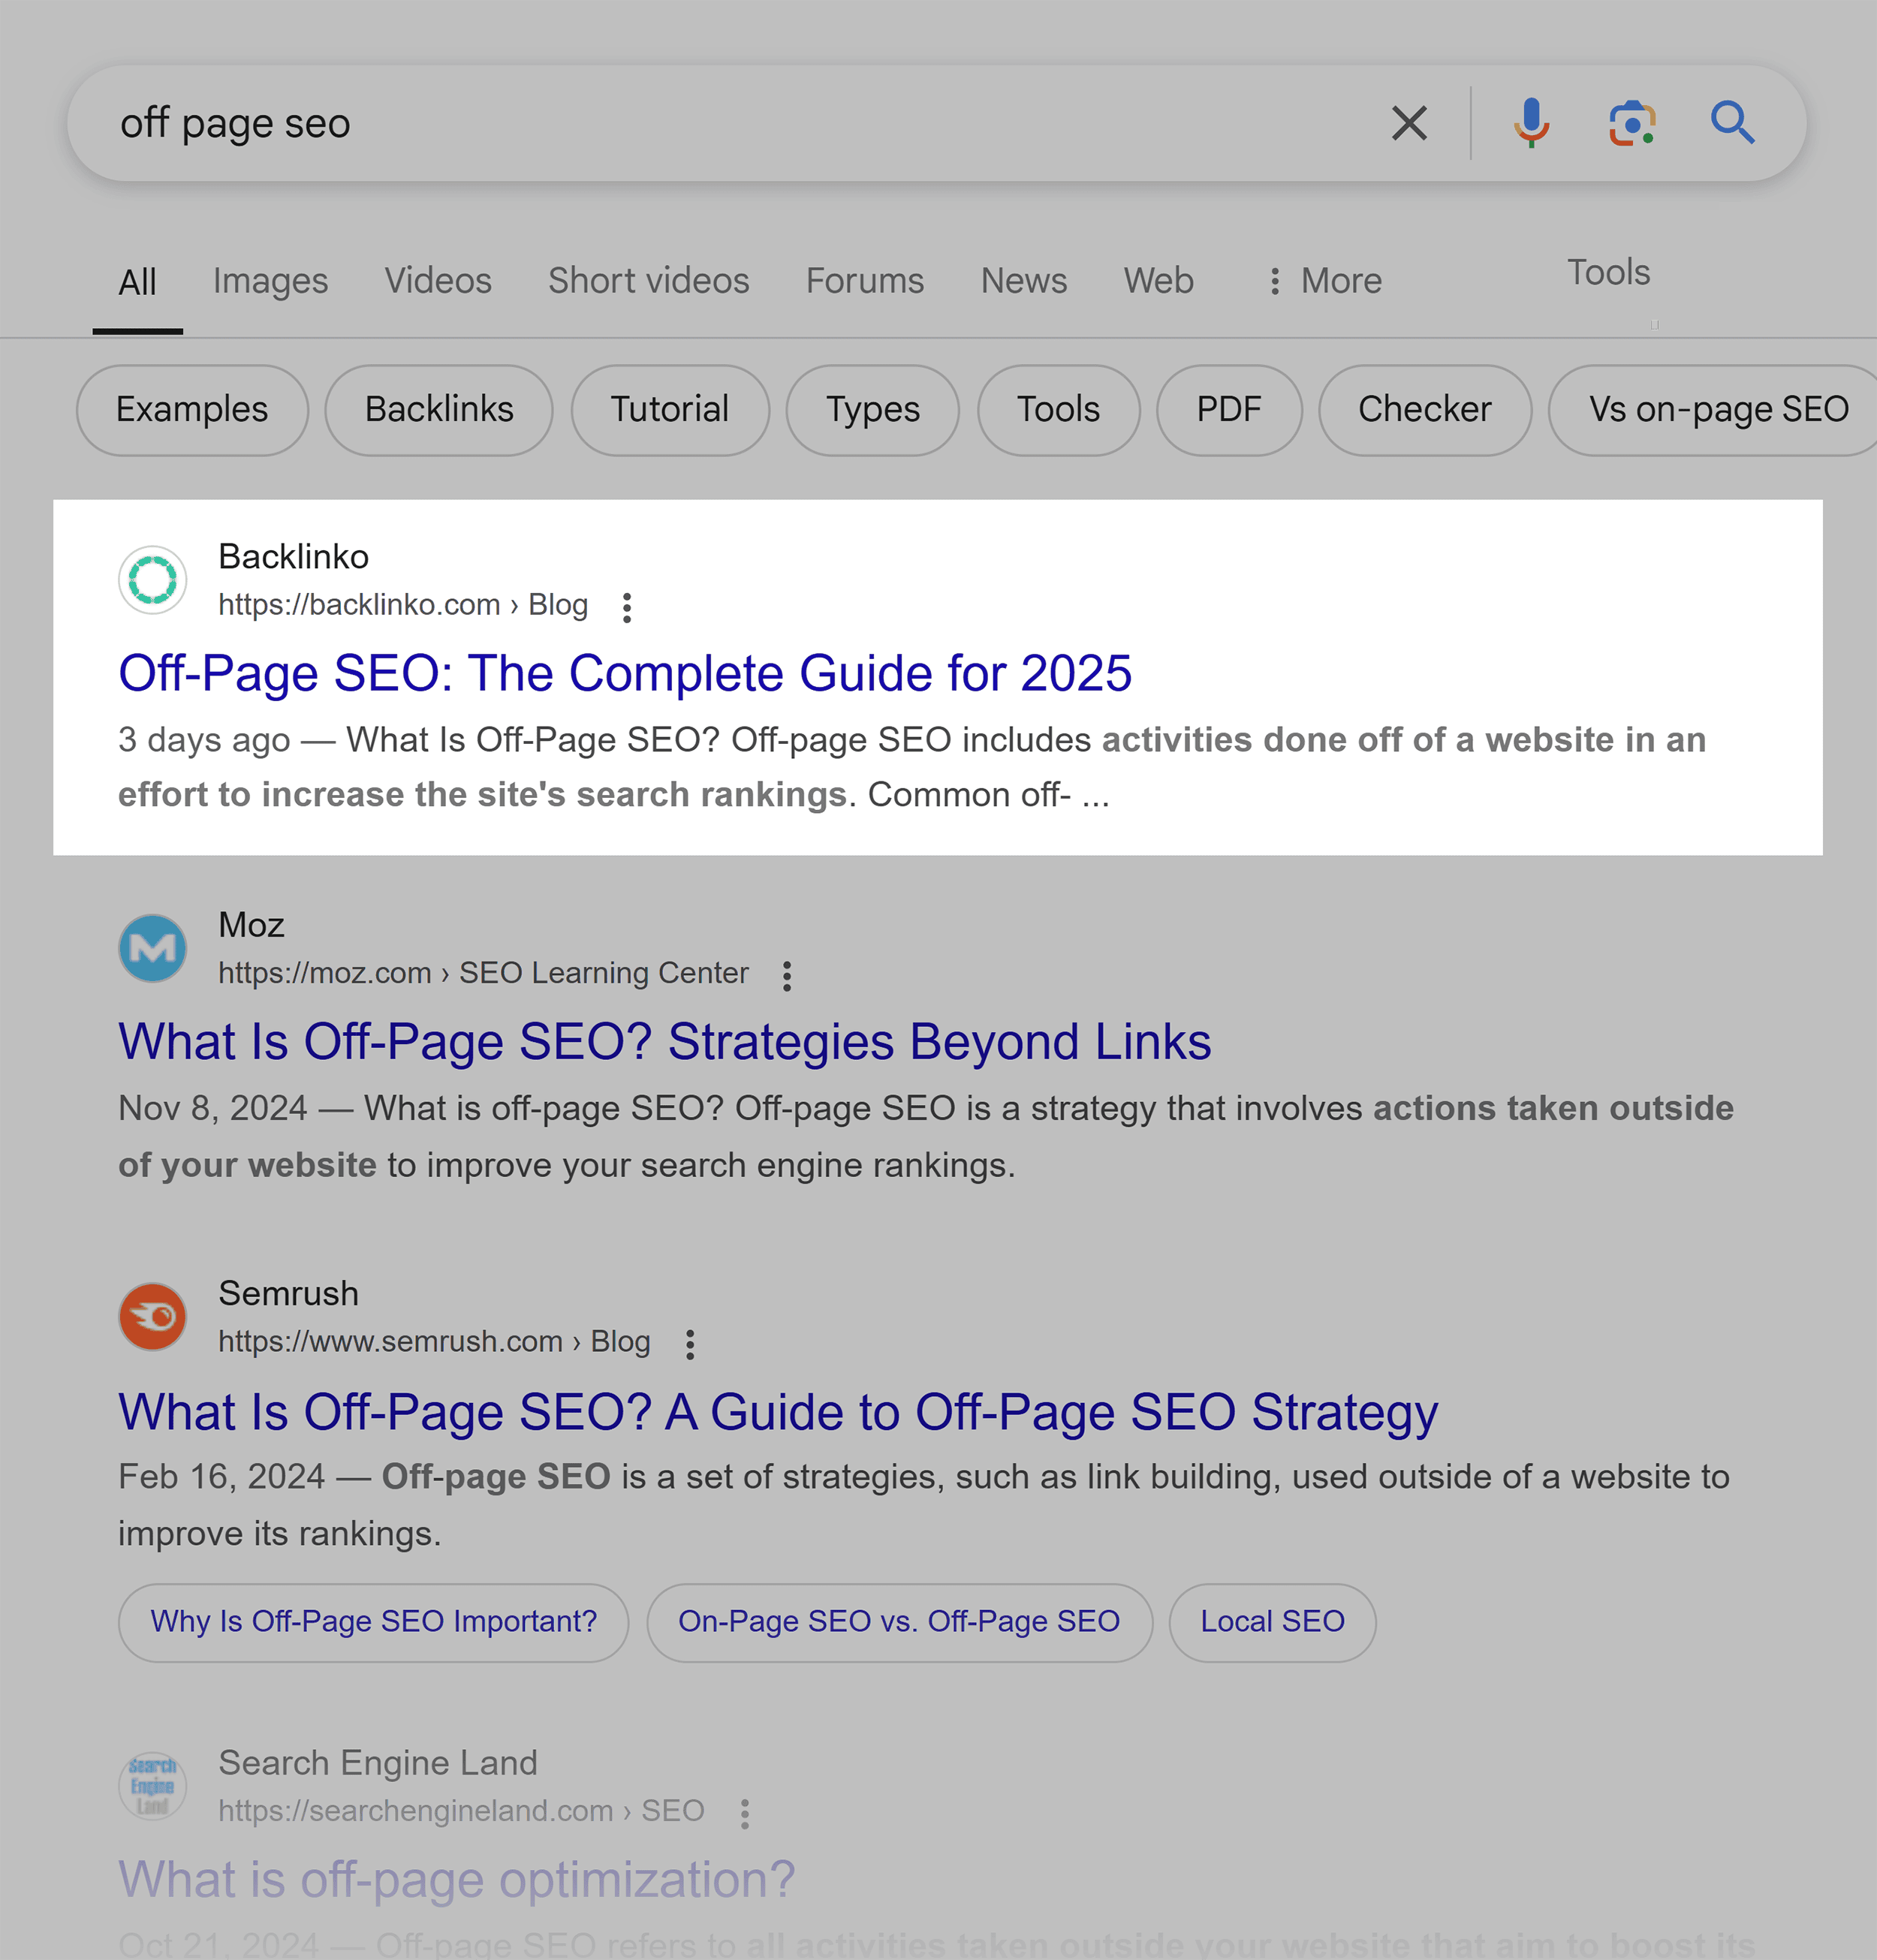Click the semrush.com › Blog URL breadcrumb
The height and width of the screenshot is (1960, 1877).
coord(434,1342)
